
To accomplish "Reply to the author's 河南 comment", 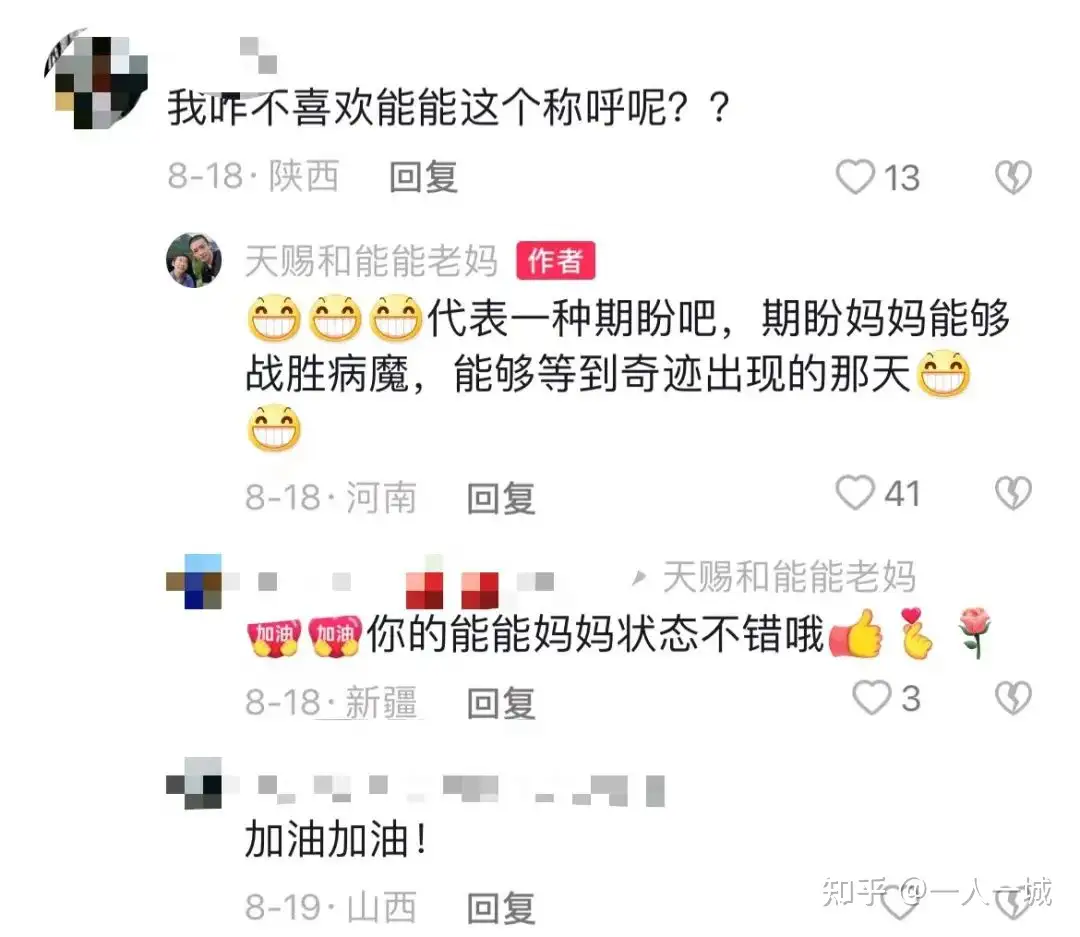I will (x=501, y=498).
